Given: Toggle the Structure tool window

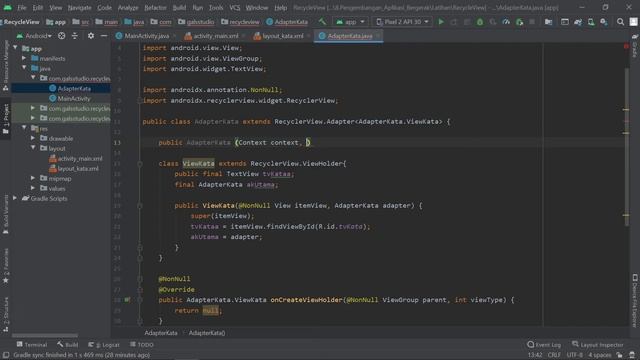Looking at the screenshot, I should coord(6,313).
